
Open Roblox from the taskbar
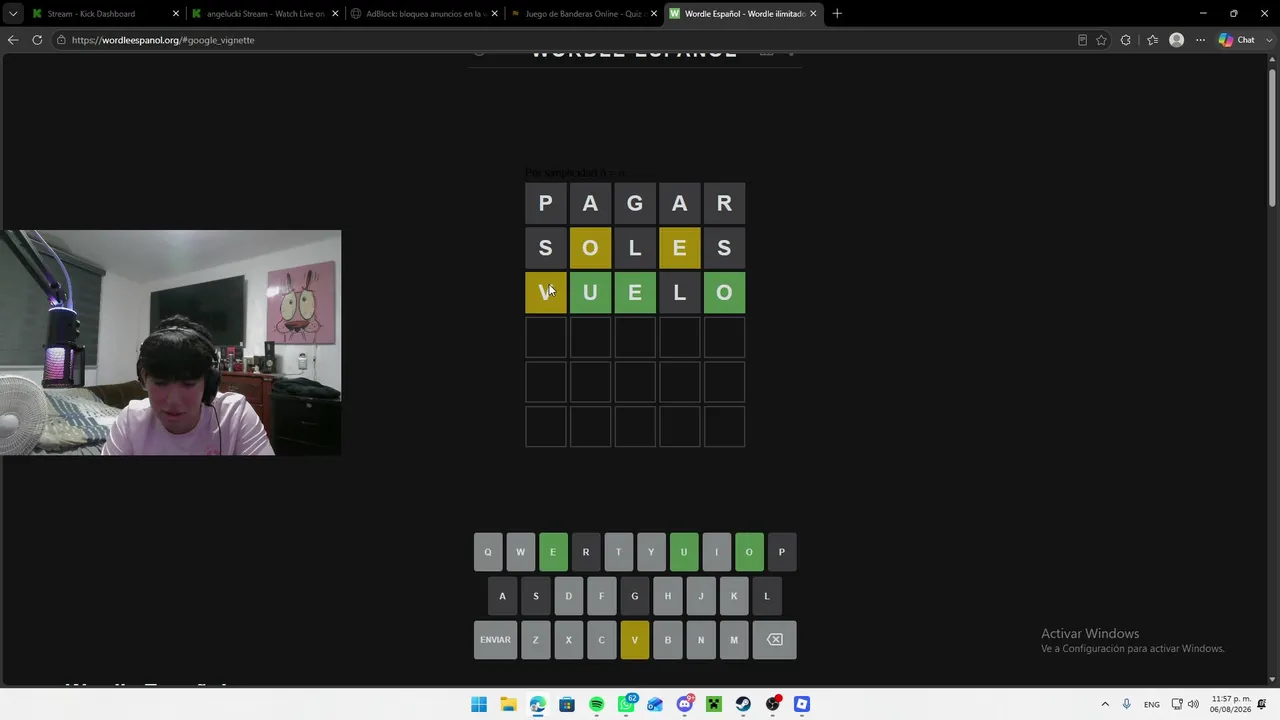pyautogui.click(x=802, y=704)
